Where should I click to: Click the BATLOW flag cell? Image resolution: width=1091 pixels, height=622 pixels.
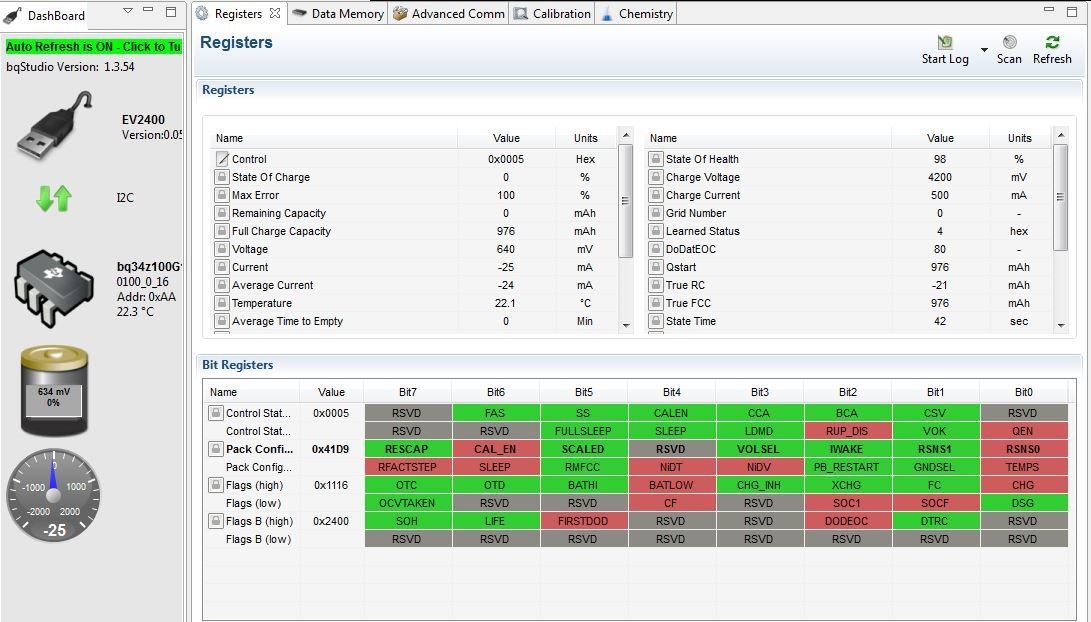tap(671, 485)
